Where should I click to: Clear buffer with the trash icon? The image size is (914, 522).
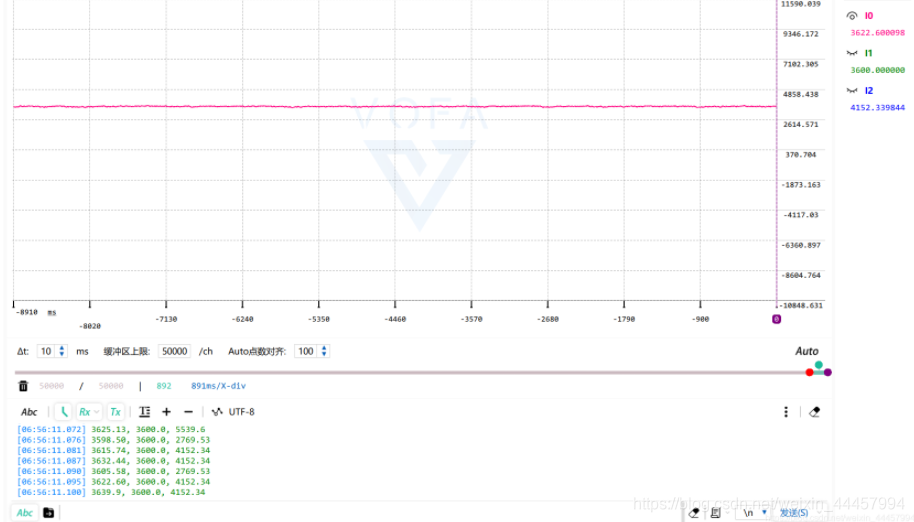[23, 386]
